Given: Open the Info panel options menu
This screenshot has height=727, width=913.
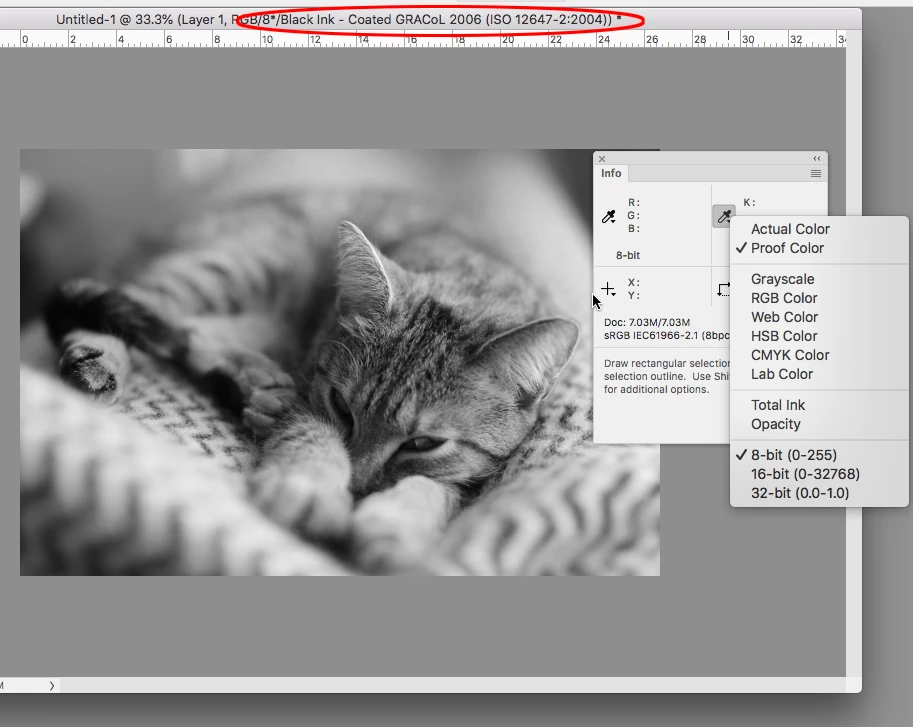Looking at the screenshot, I should point(816,173).
